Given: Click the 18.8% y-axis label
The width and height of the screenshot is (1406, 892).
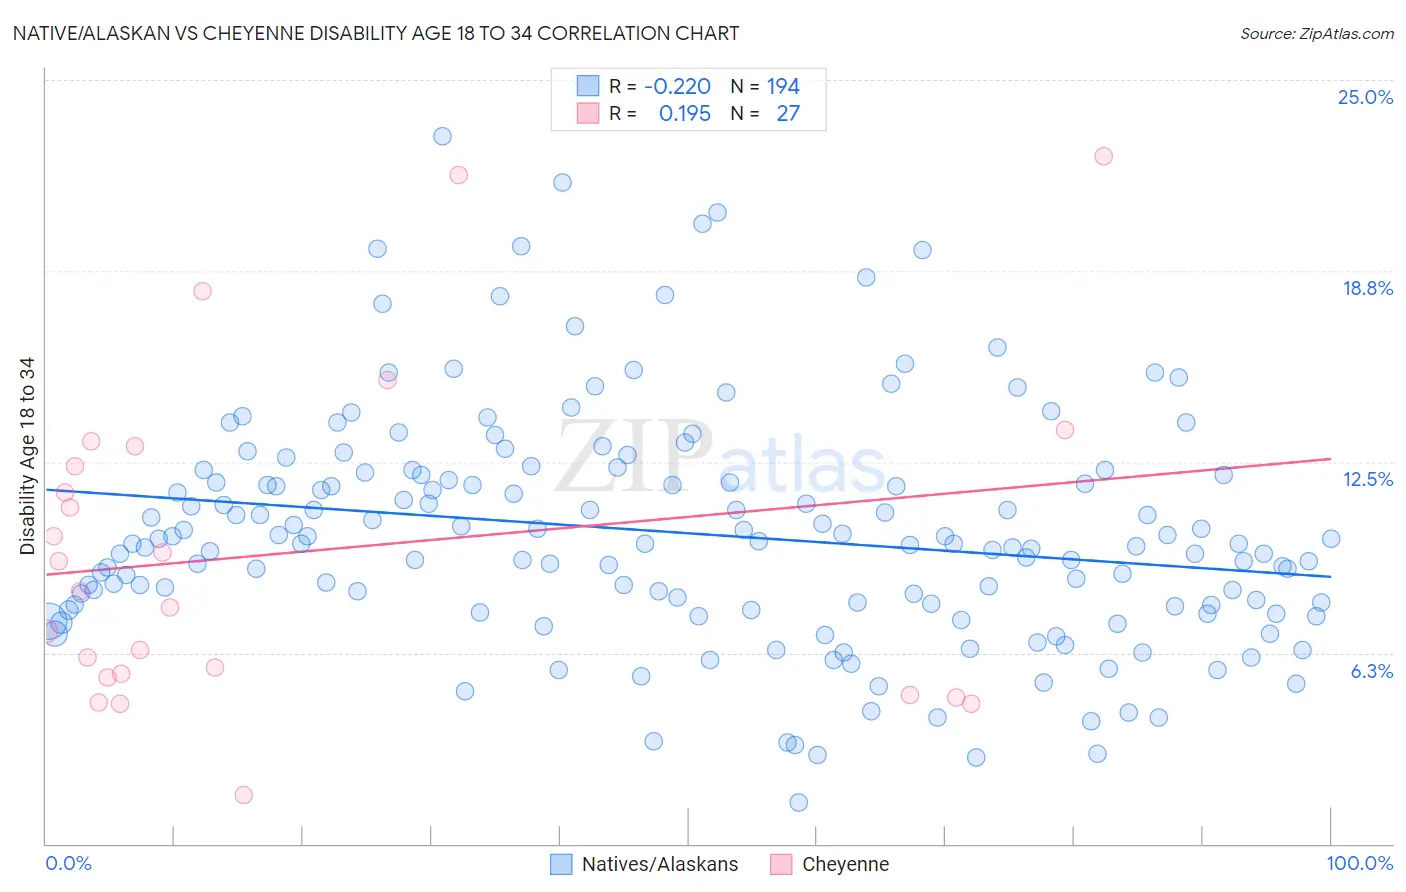Looking at the screenshot, I should [1367, 288].
